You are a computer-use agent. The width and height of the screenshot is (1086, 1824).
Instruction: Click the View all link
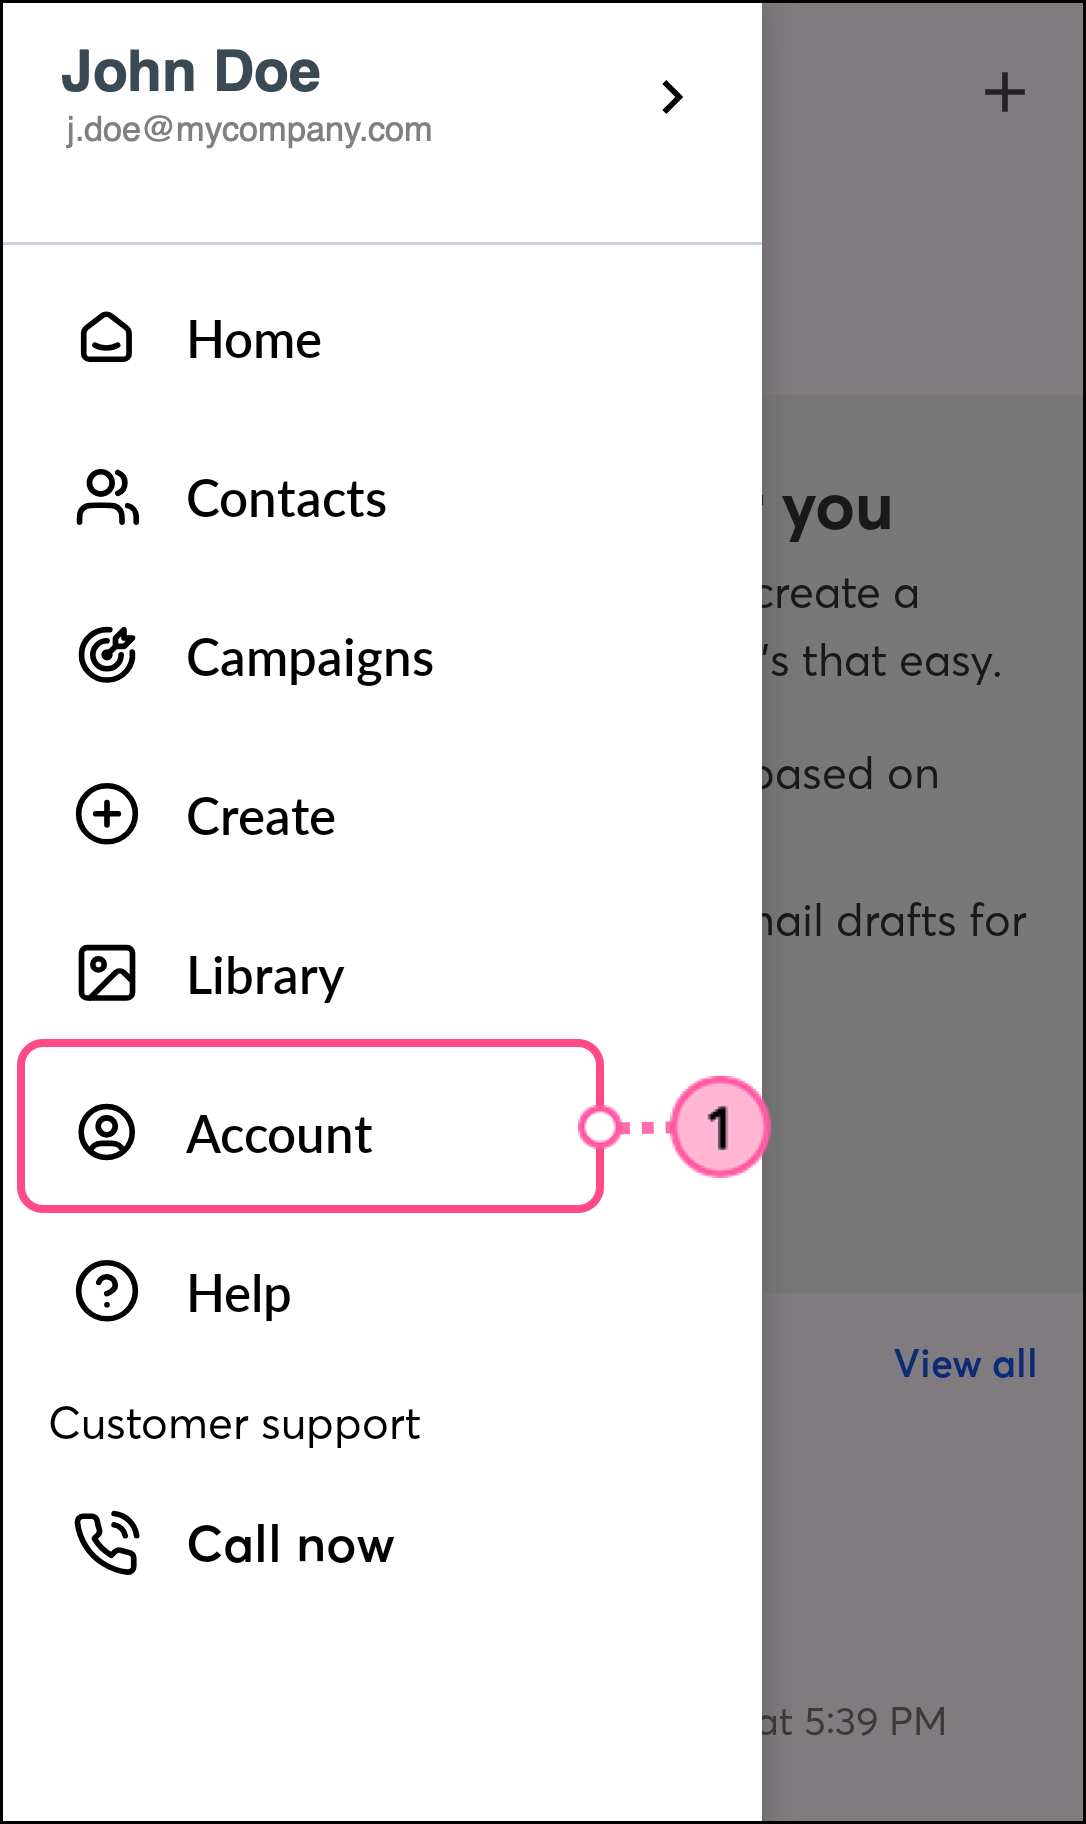tap(965, 1364)
